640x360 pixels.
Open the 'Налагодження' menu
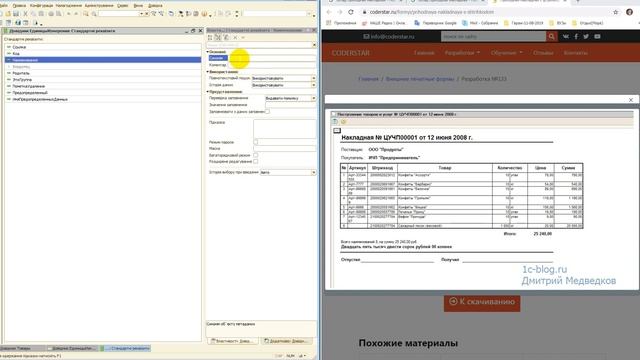[x=69, y=6]
